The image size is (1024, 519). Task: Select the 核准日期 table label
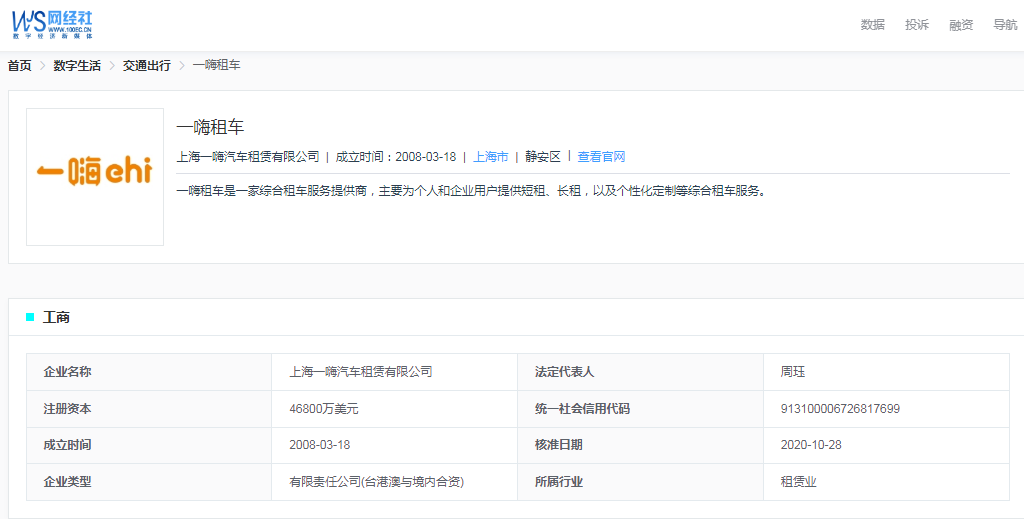click(x=558, y=445)
